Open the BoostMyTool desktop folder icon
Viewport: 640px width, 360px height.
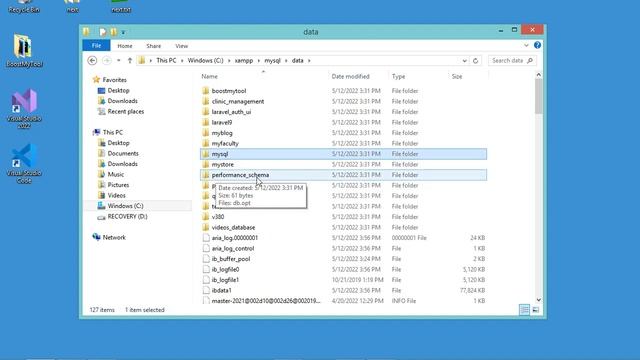[24, 51]
